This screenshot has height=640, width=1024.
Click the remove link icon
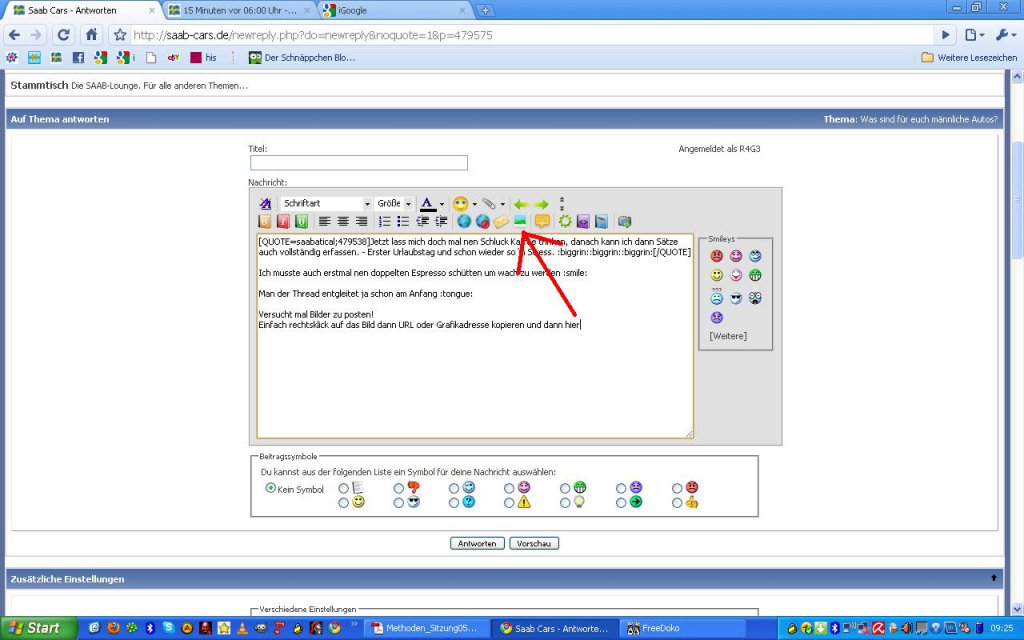click(x=483, y=221)
